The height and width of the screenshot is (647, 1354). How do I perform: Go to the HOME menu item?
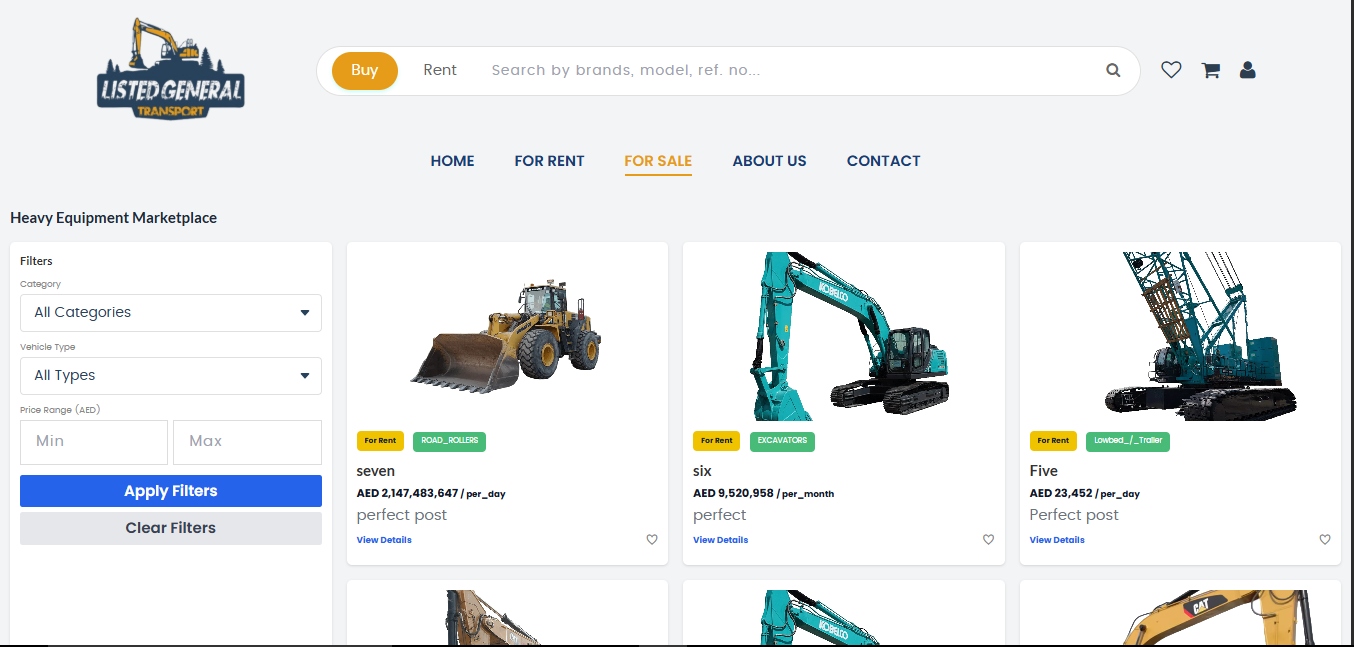(x=452, y=161)
